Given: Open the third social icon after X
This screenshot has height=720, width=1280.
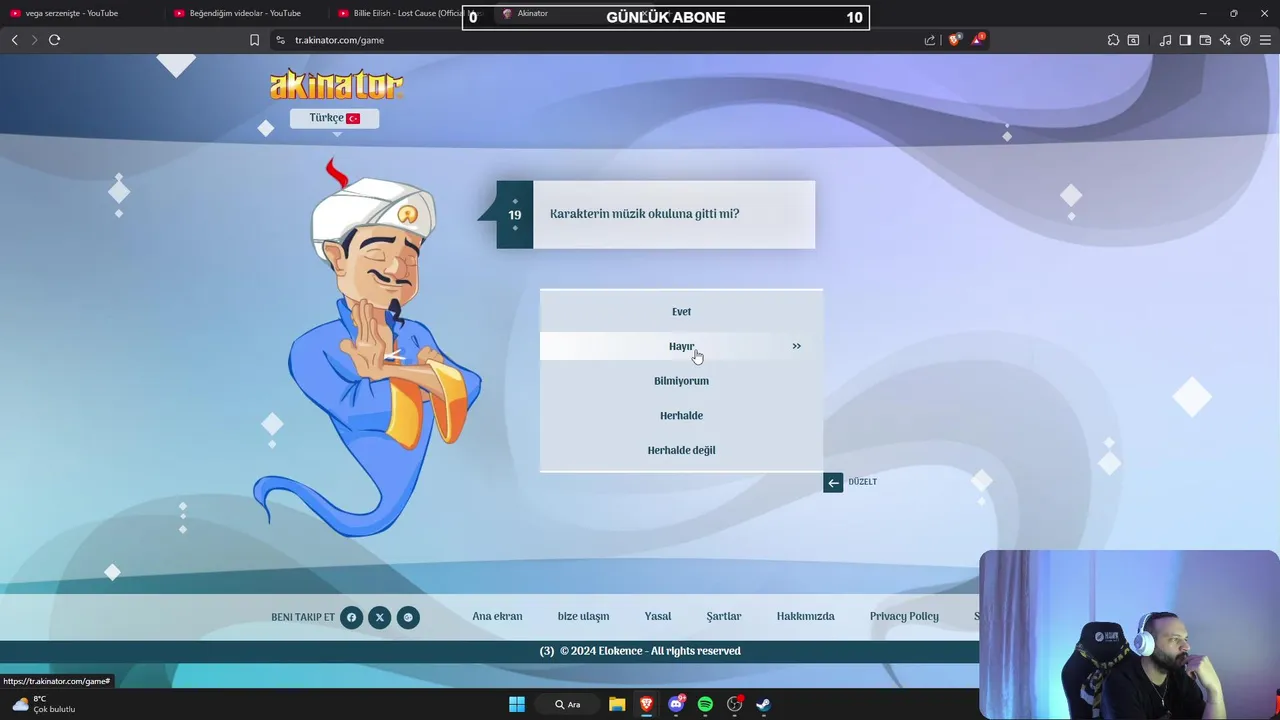Looking at the screenshot, I should click(x=408, y=617).
